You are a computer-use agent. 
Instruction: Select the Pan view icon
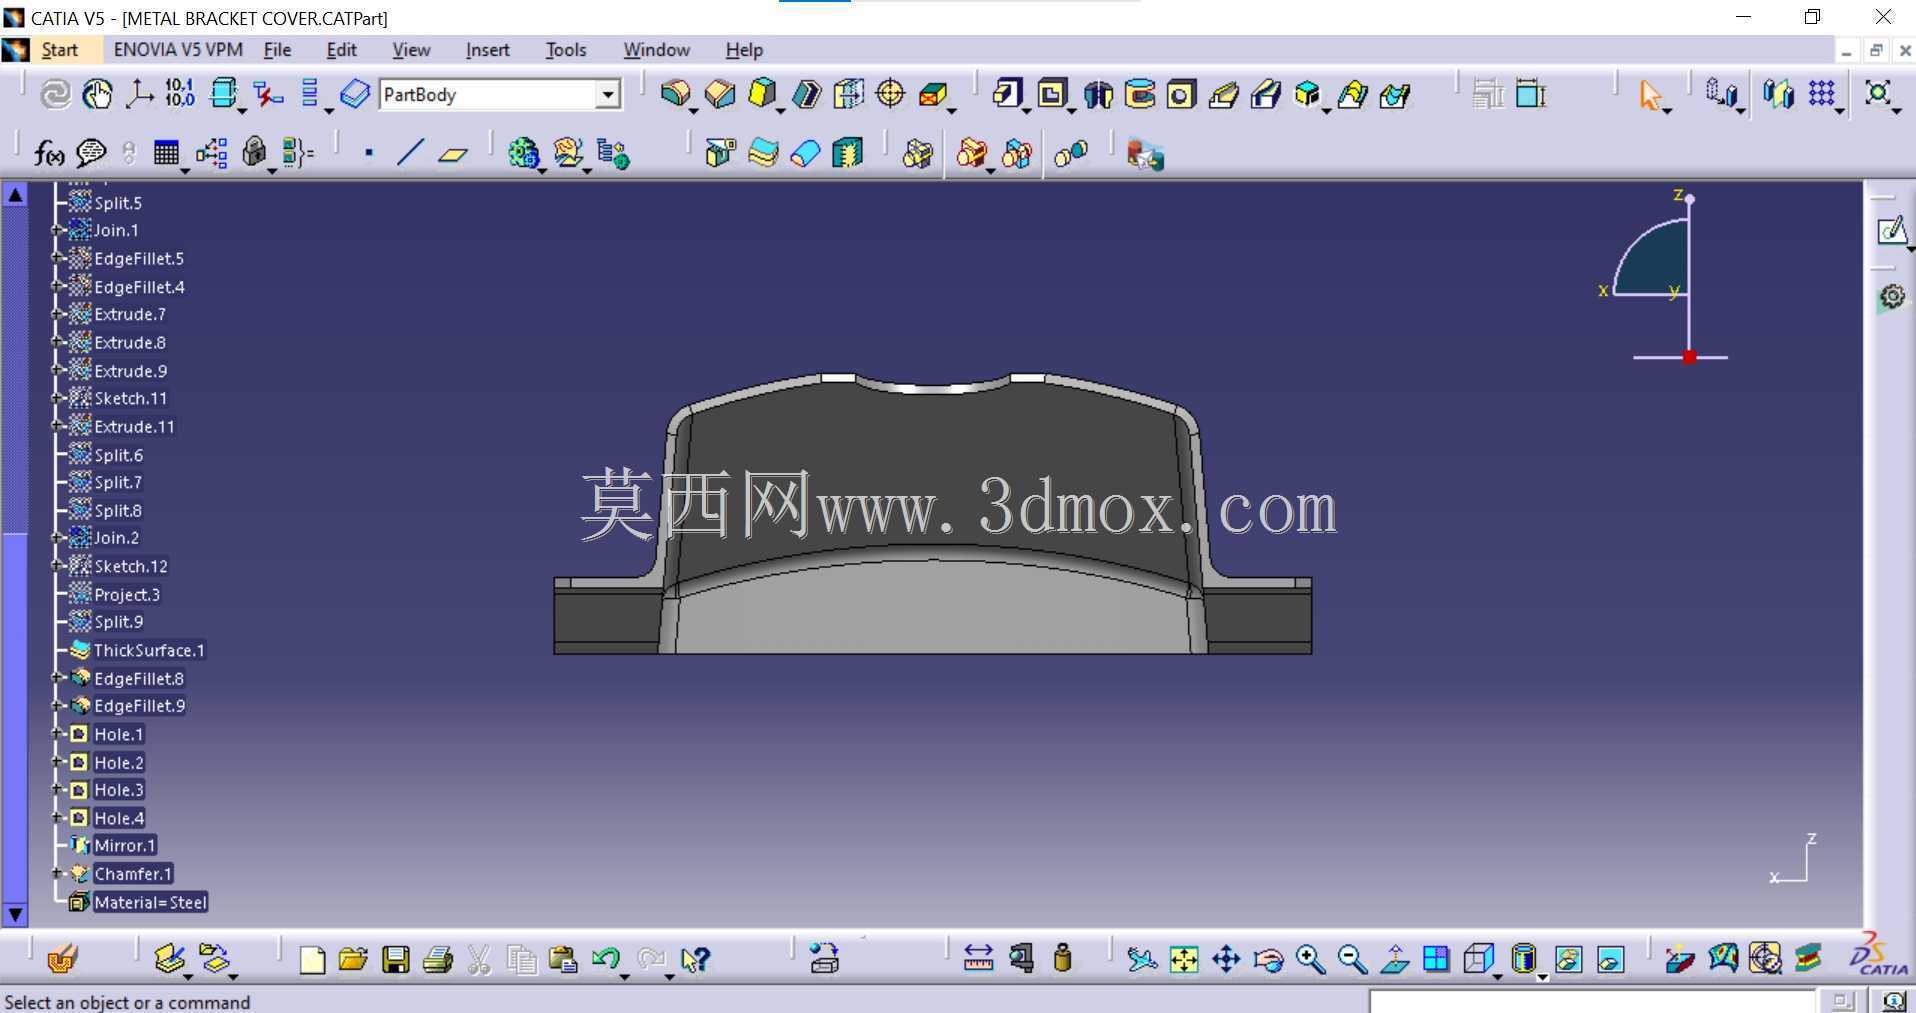1226,960
